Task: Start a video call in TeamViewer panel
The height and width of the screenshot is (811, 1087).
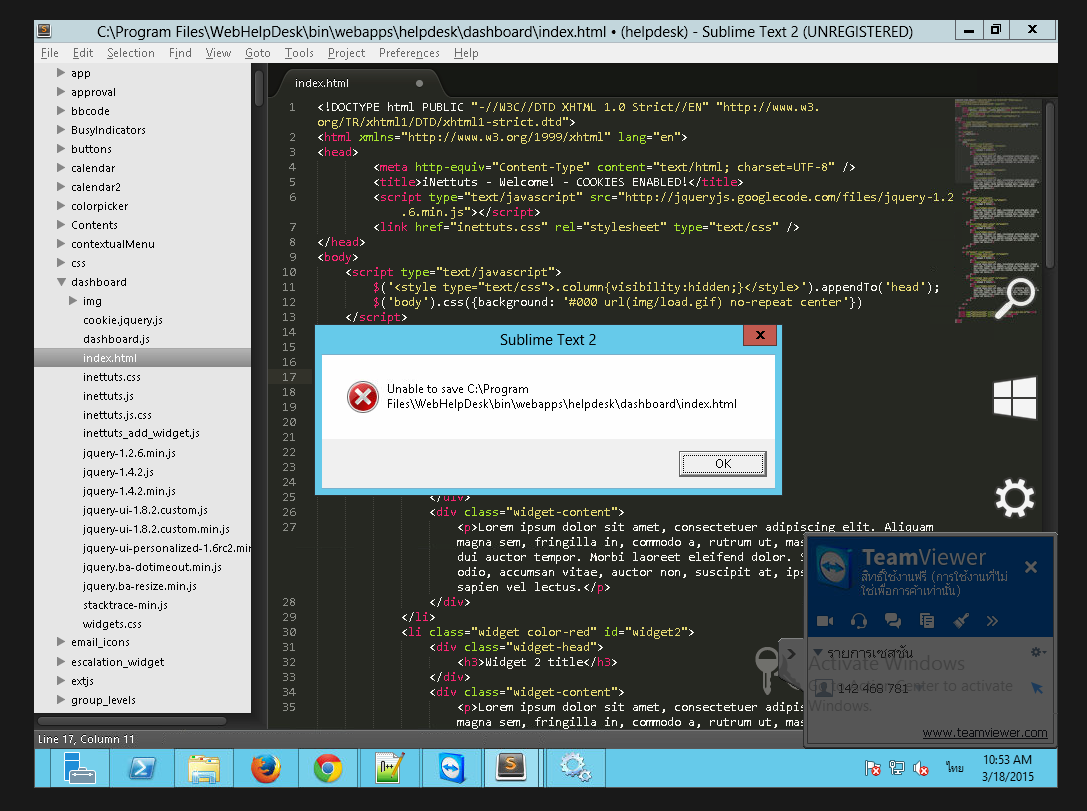Action: point(826,620)
